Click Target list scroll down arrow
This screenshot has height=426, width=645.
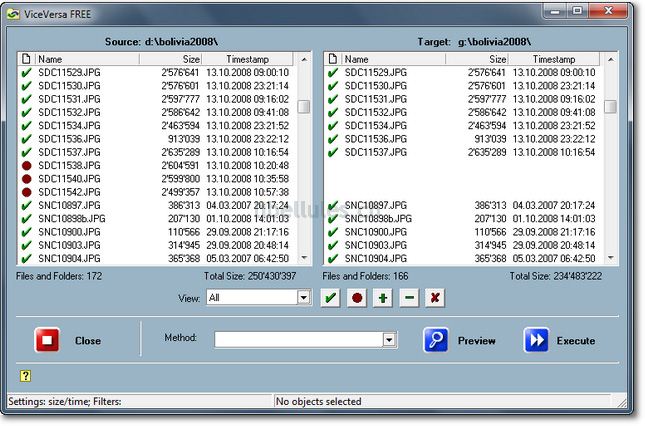(611, 258)
